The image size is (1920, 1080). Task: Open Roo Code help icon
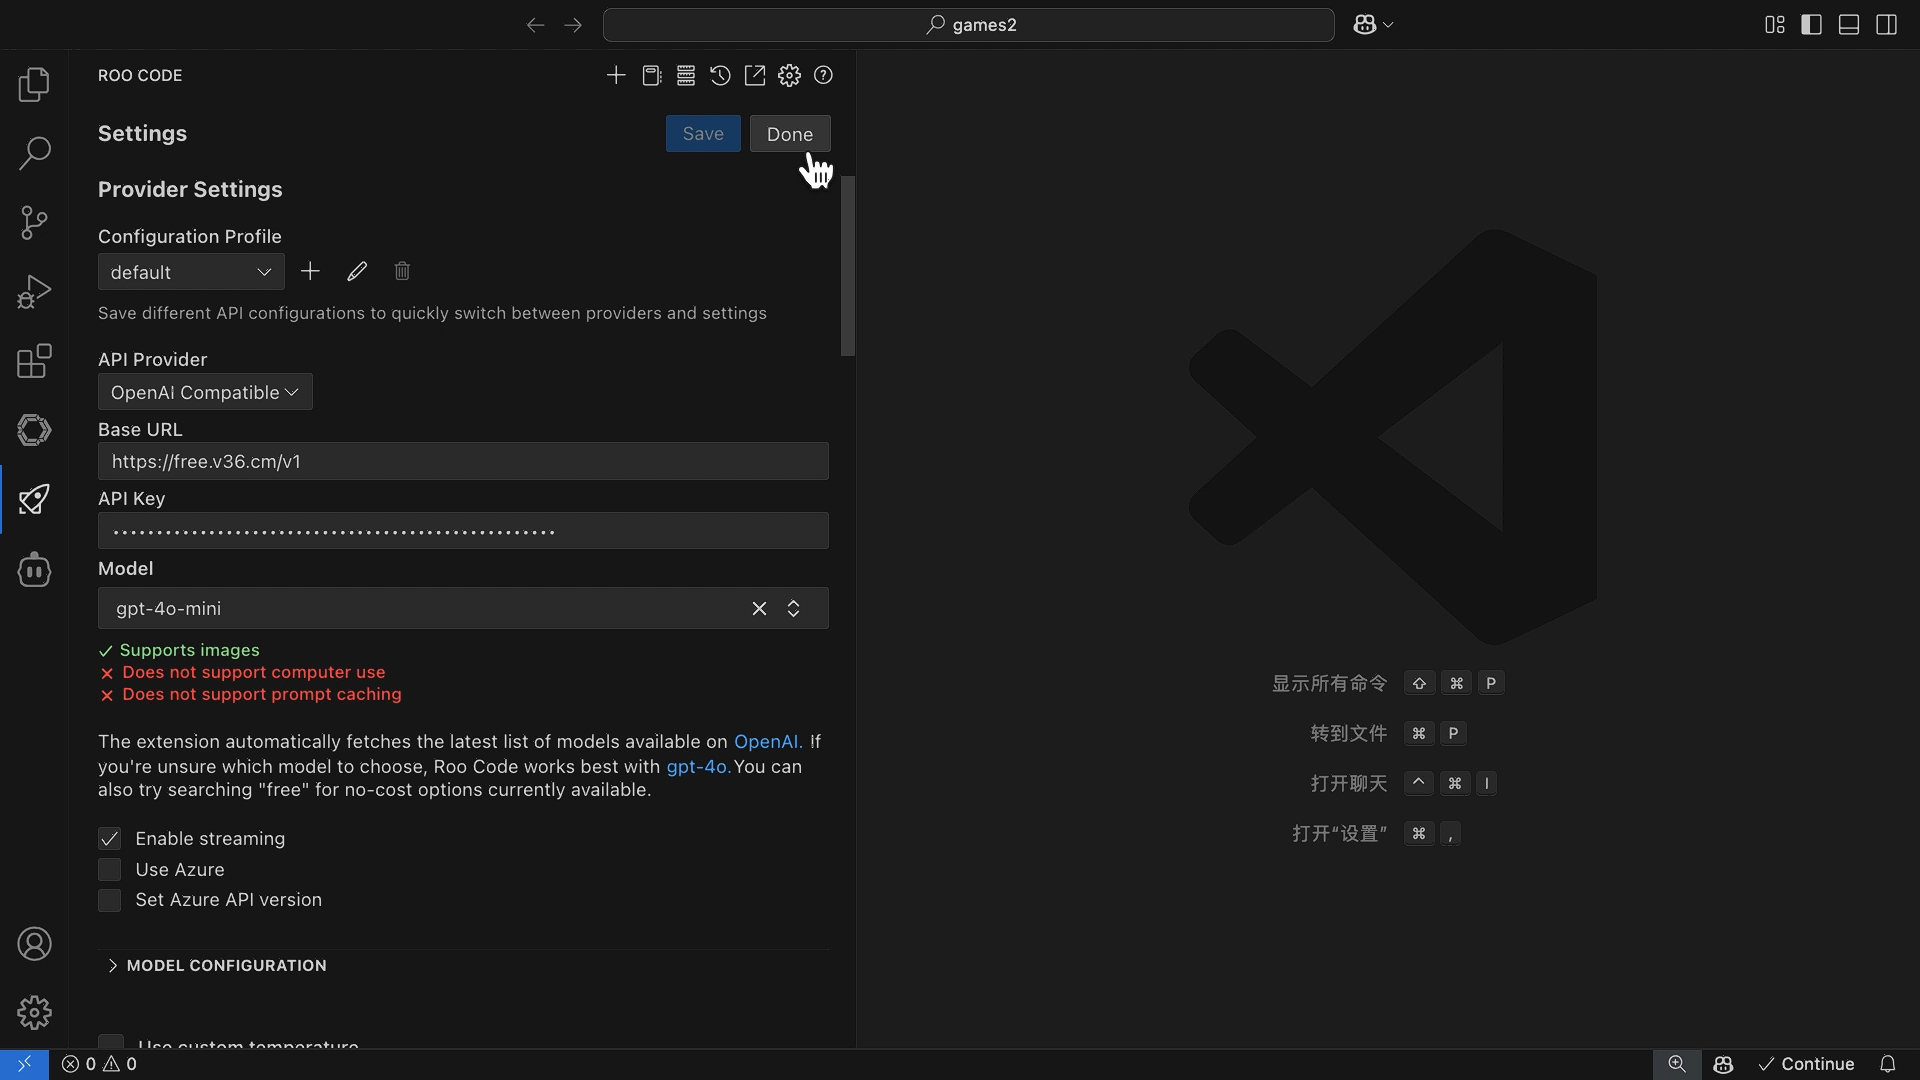[x=823, y=75]
